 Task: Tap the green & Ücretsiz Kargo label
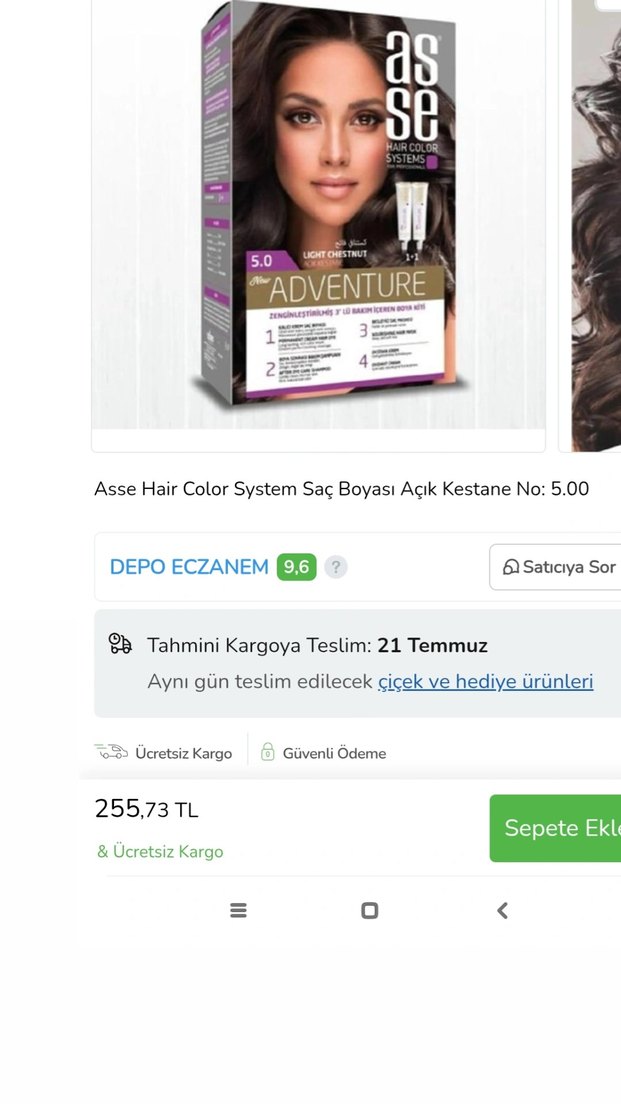[x=160, y=851]
